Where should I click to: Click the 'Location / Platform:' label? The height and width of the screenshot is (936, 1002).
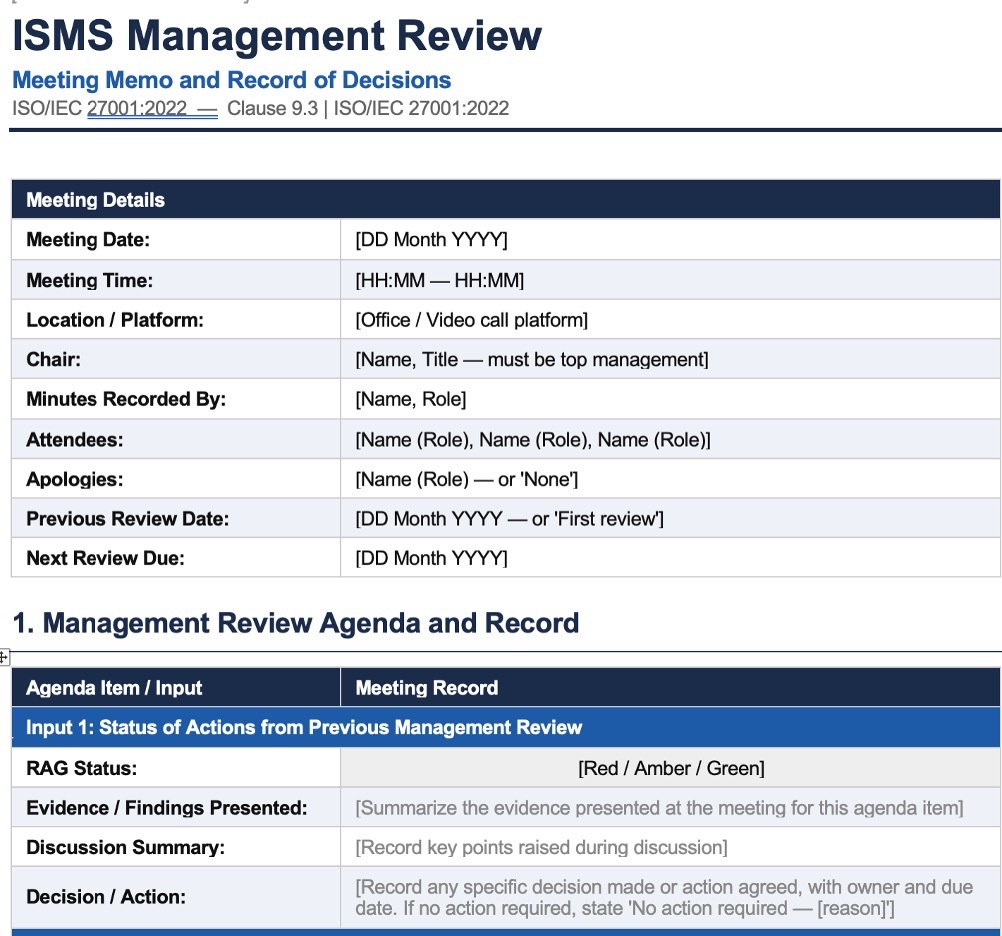tap(115, 319)
